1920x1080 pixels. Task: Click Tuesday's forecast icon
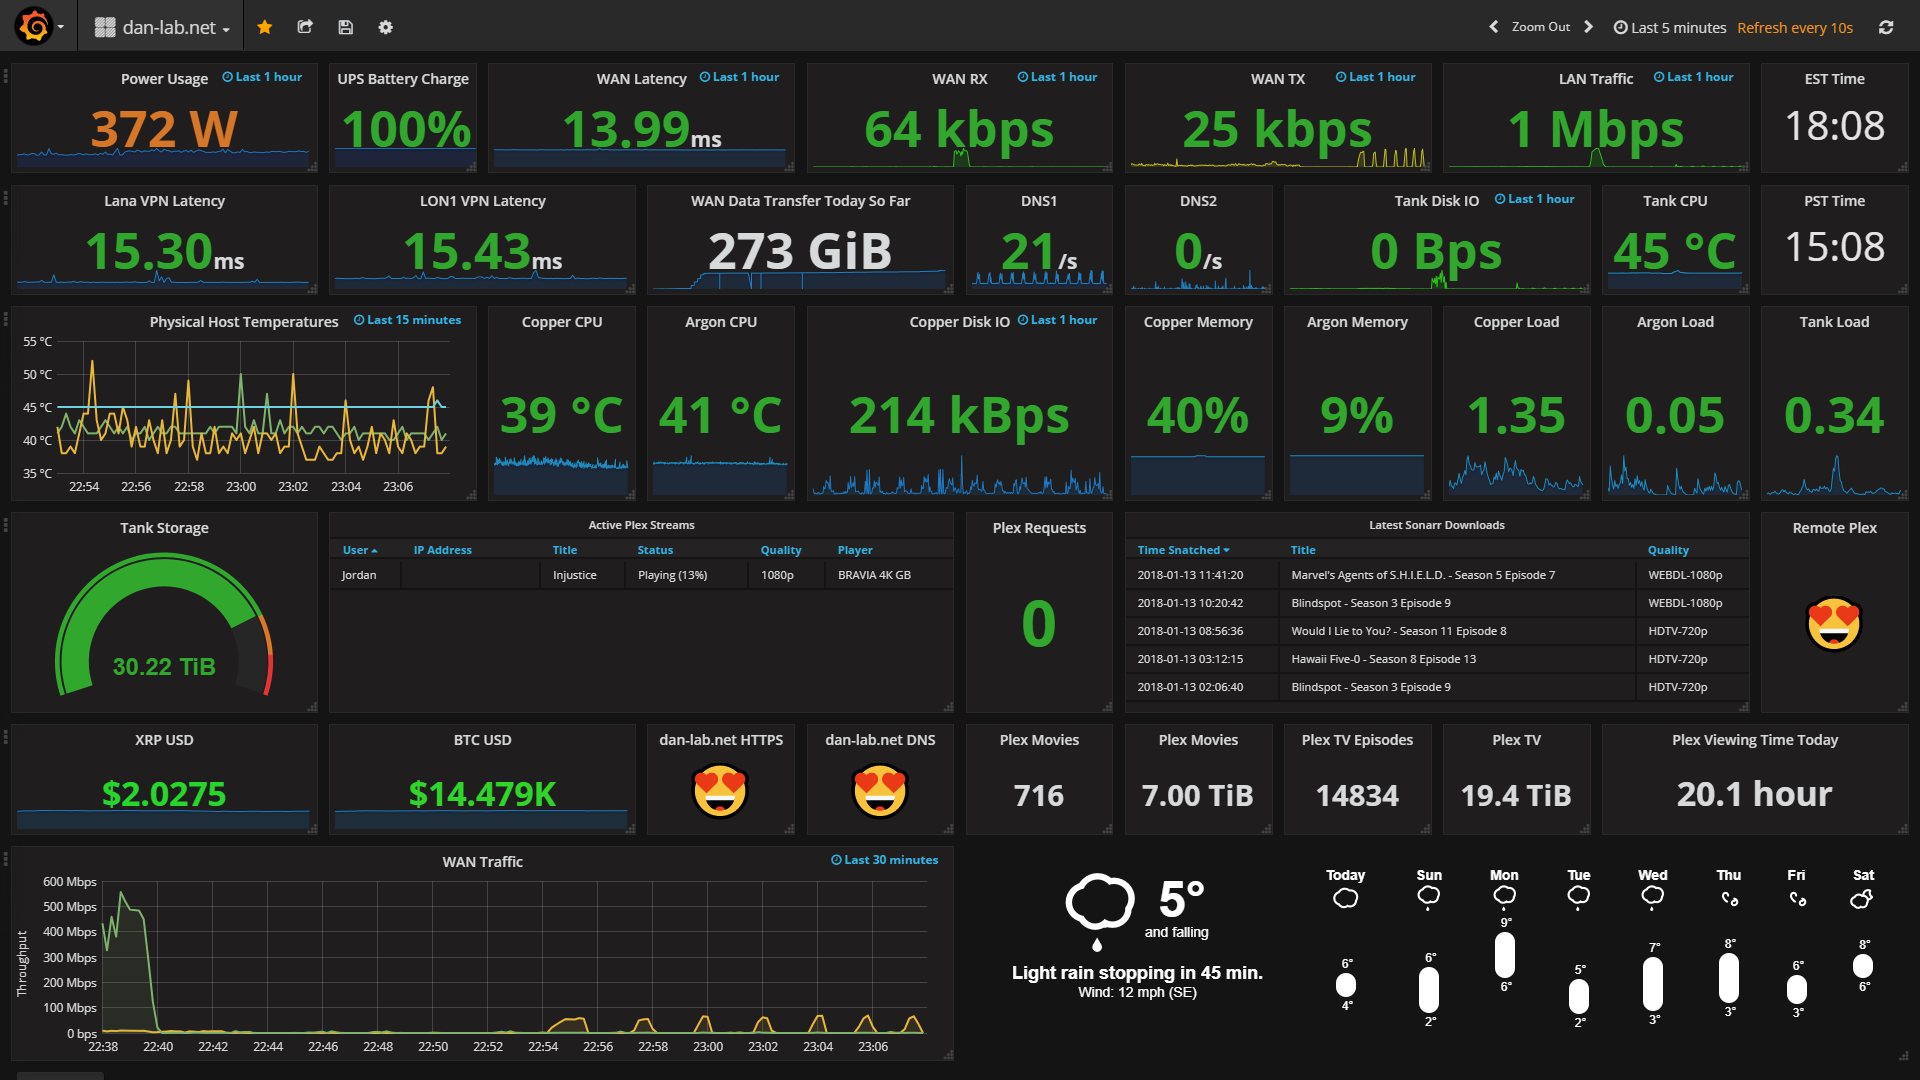click(x=1578, y=897)
